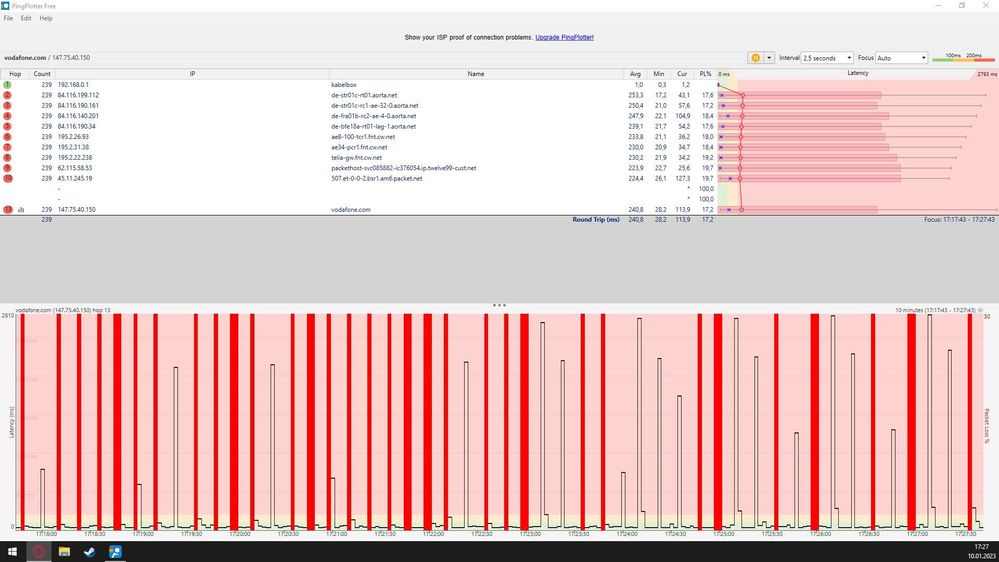Click the red hop 6 circle icon

point(8,136)
